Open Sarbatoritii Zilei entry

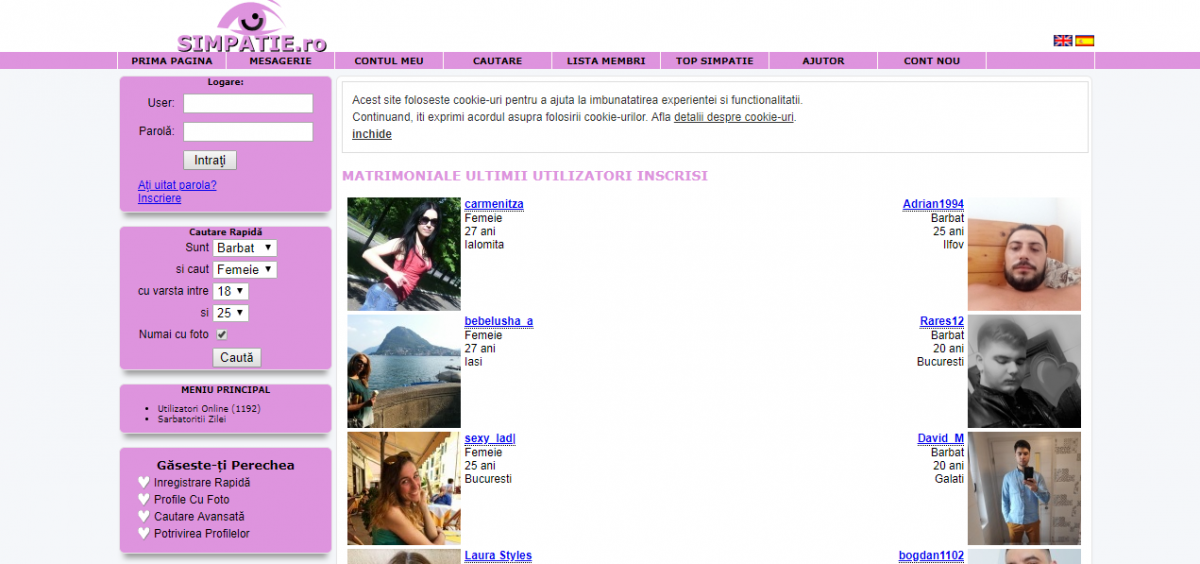click(192, 419)
